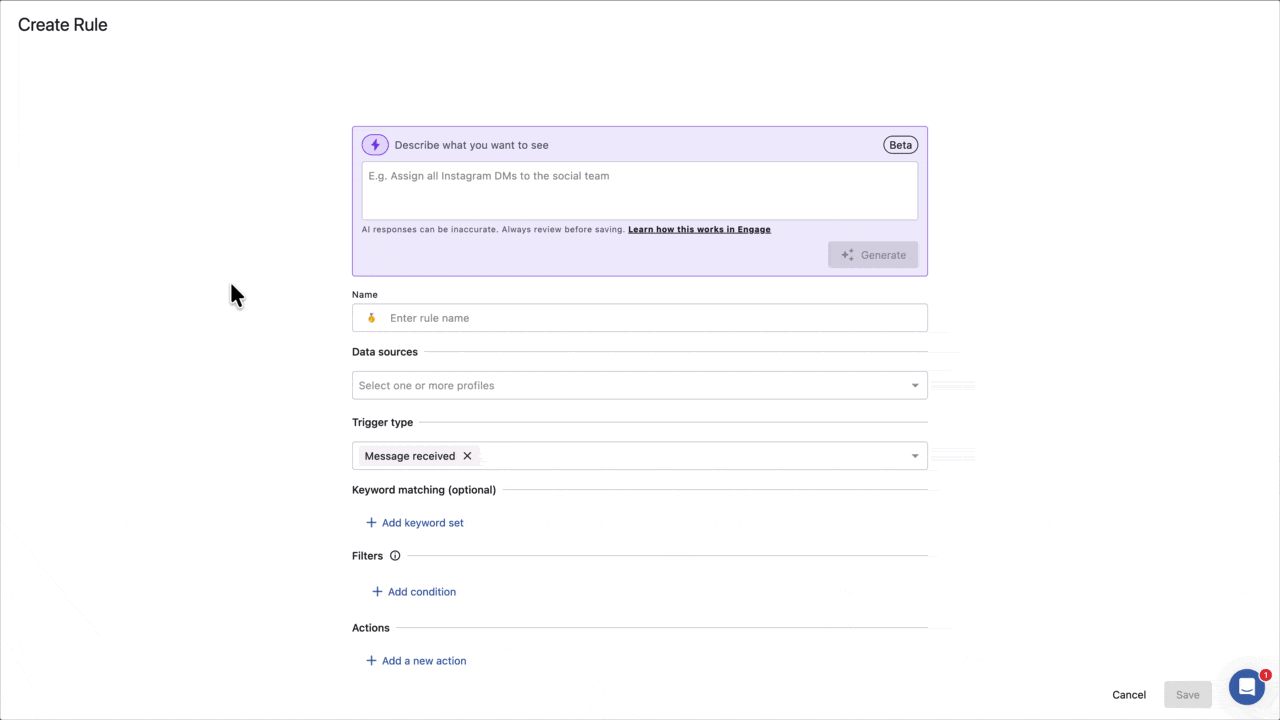Click the Add keyword set link
This screenshot has height=720, width=1280.
[x=422, y=522]
